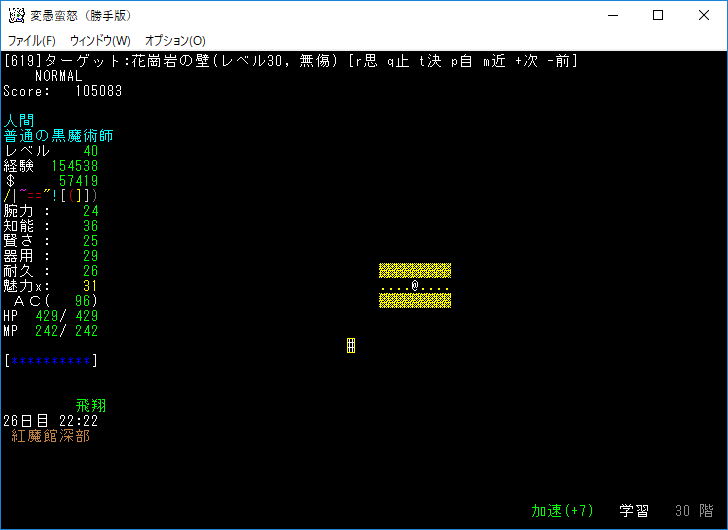Image resolution: width=728 pixels, height=530 pixels.
Task: Click the blue asterisk health bar
Action: click(x=51, y=361)
